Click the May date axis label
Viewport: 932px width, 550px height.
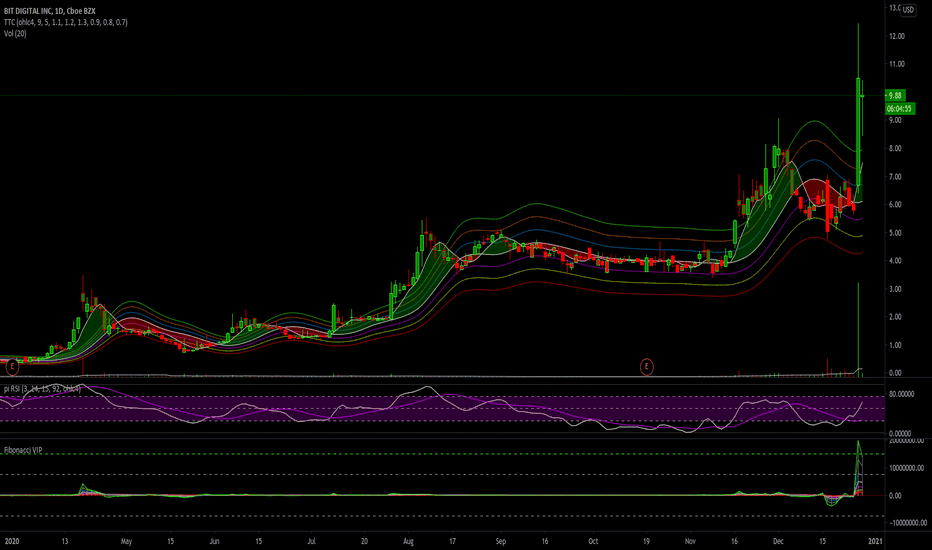(x=126, y=542)
